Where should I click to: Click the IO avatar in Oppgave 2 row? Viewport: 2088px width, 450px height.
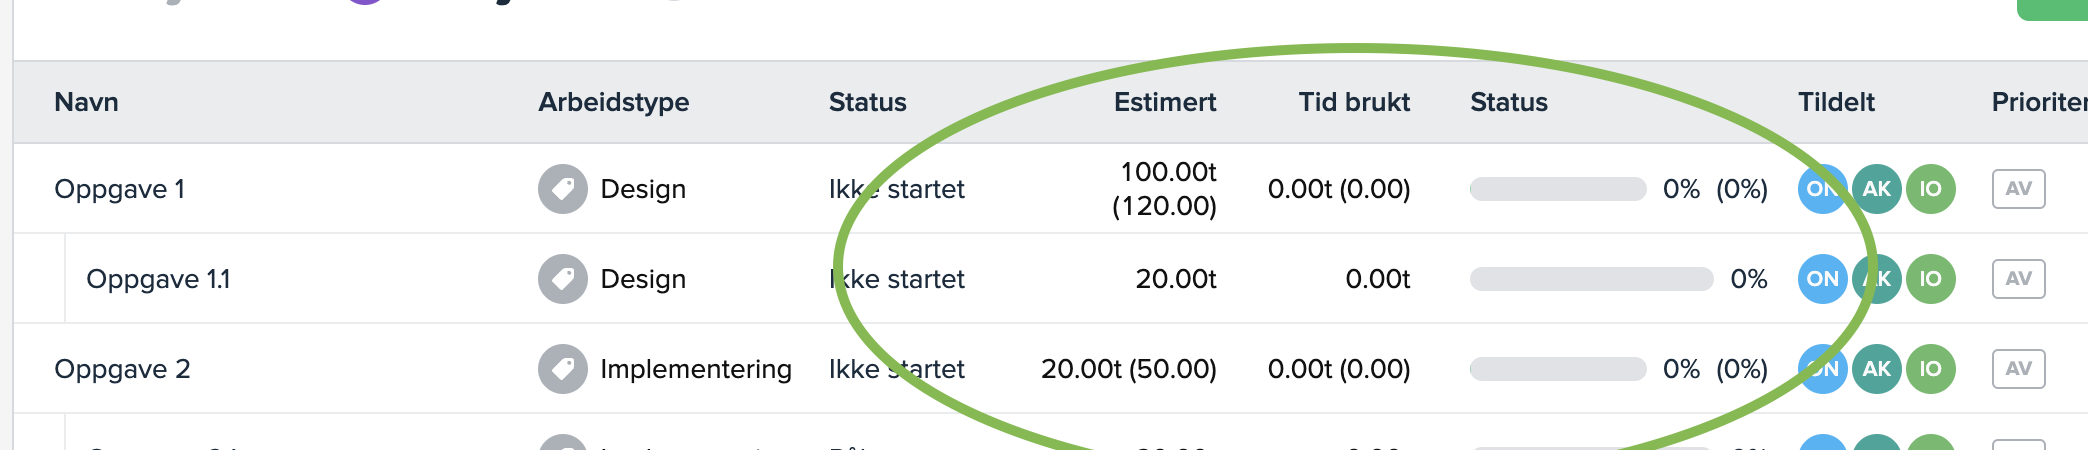[x=1931, y=369]
